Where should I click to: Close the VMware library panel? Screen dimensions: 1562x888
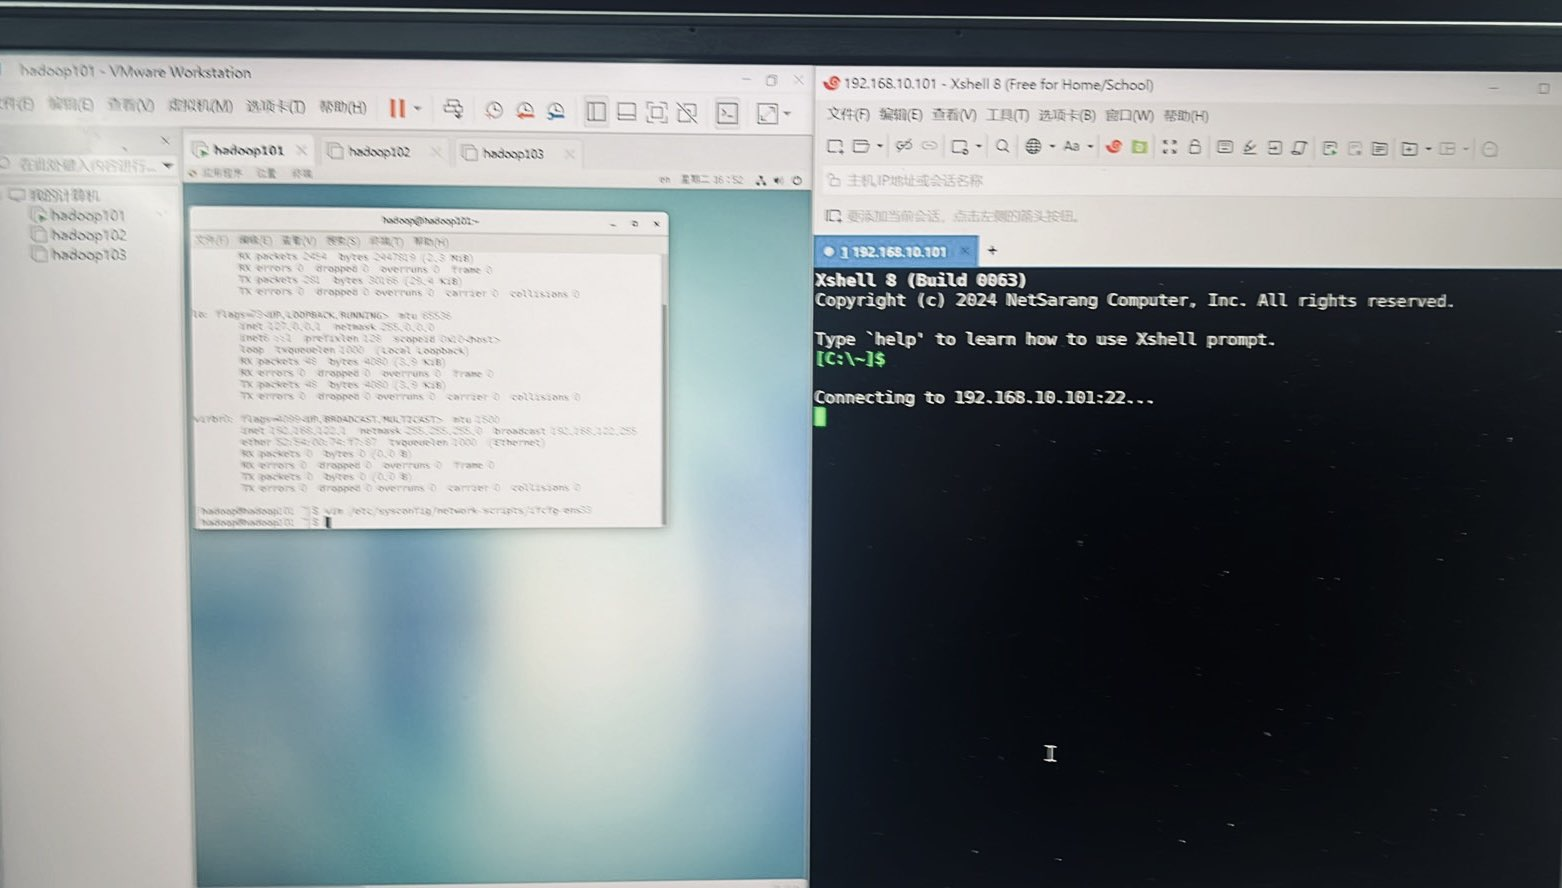(x=166, y=140)
